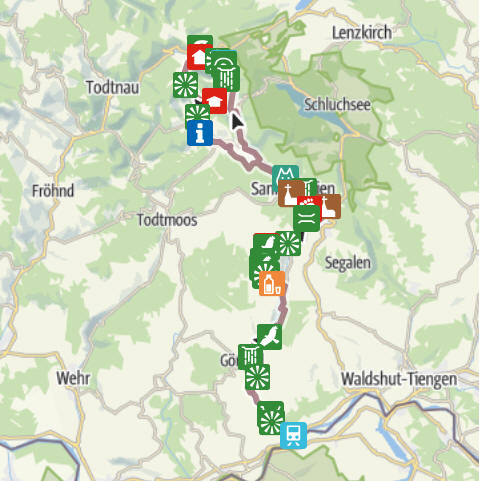Viewport: 479px width, 481px height.
Task: Click the green bridge marker icon
Action: [306, 218]
